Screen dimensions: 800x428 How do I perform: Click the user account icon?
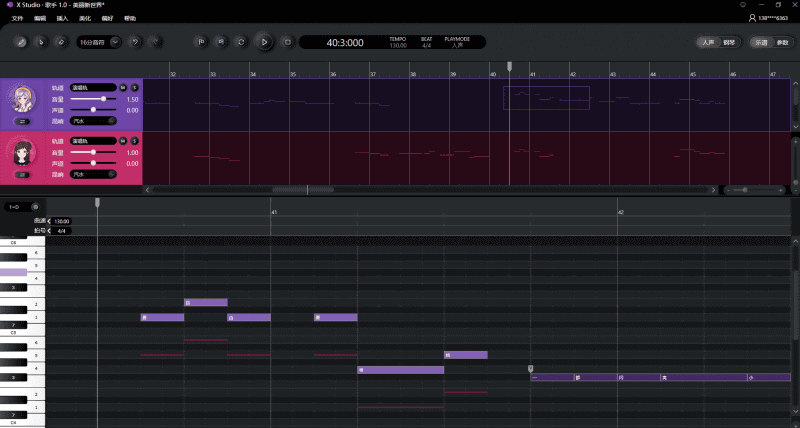tap(752, 18)
